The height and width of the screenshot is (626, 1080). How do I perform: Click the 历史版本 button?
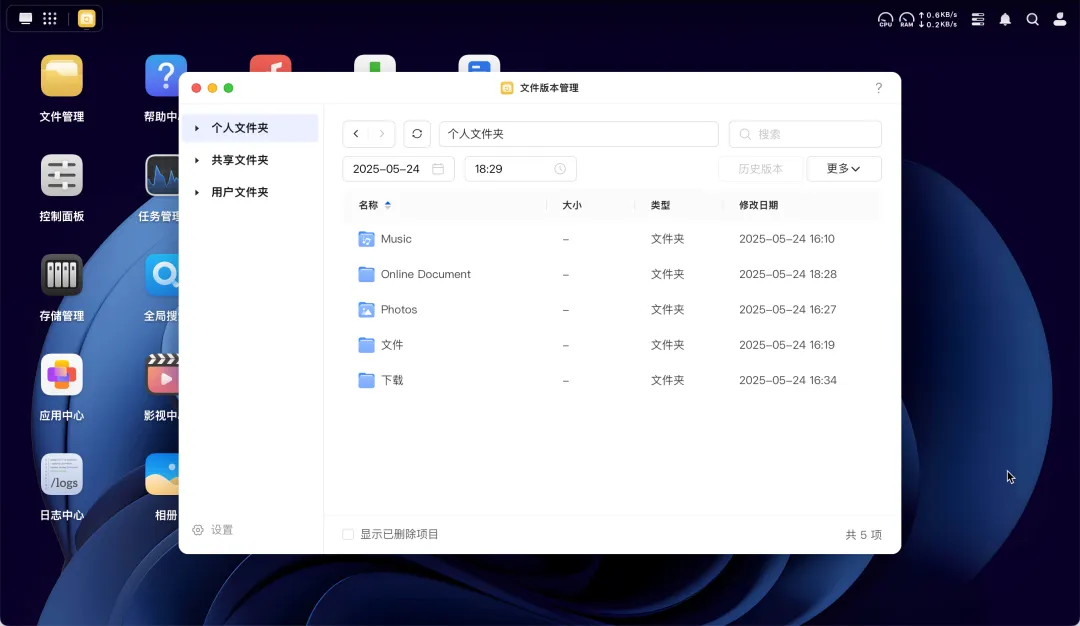click(760, 169)
